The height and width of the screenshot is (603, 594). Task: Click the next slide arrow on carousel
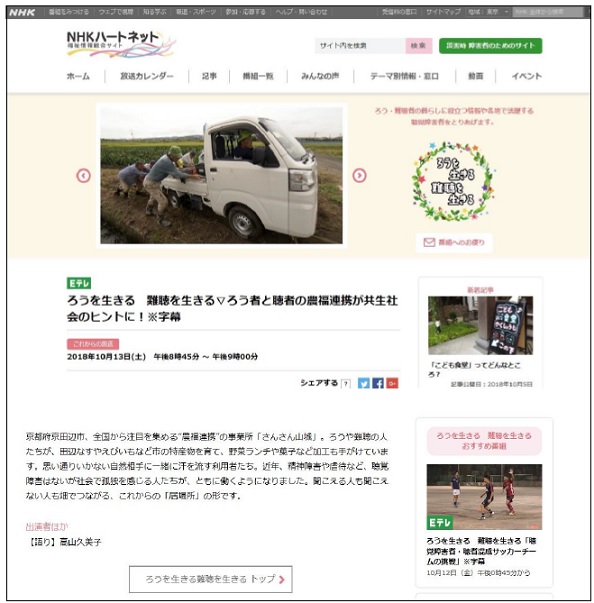tap(359, 175)
